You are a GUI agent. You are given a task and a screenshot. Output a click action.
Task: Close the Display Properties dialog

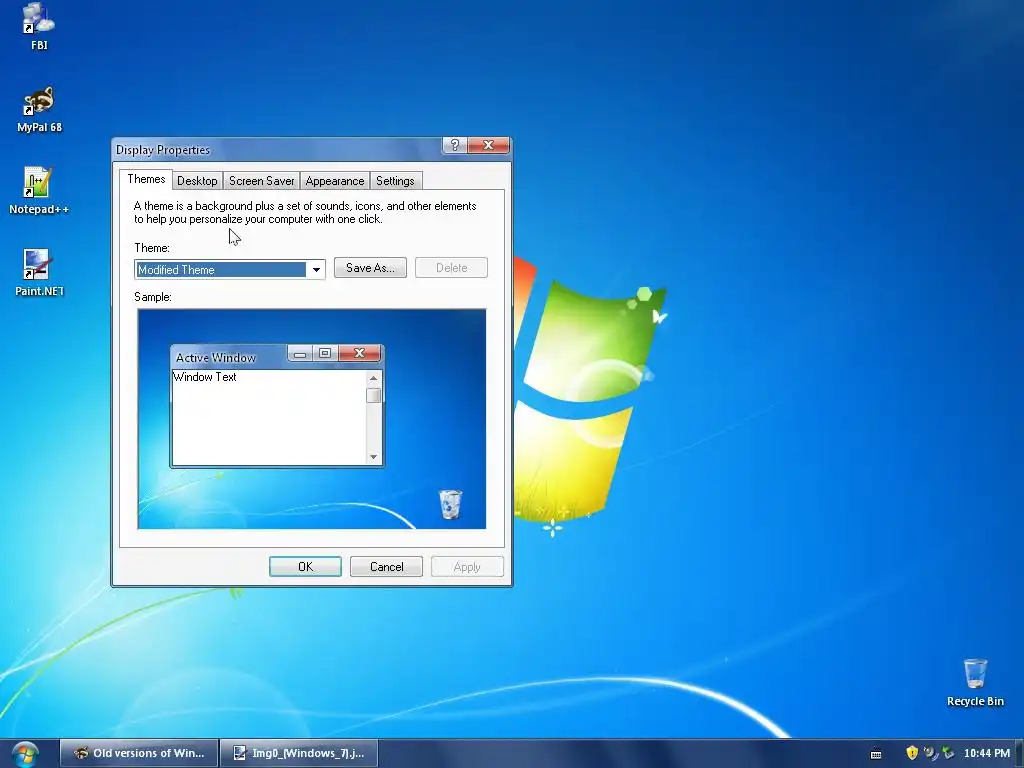point(488,145)
